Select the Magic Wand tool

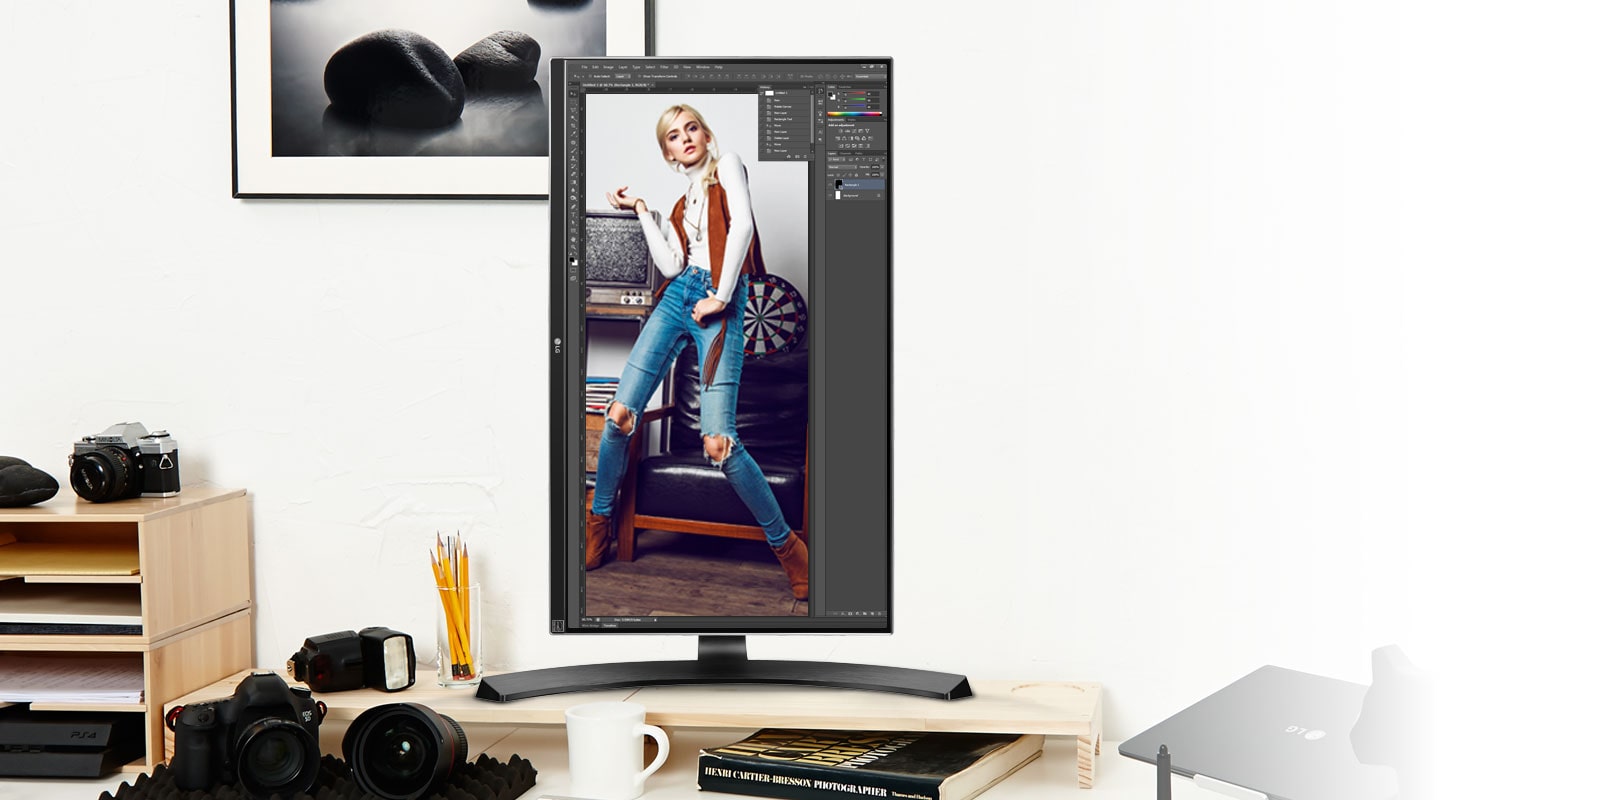click(573, 118)
